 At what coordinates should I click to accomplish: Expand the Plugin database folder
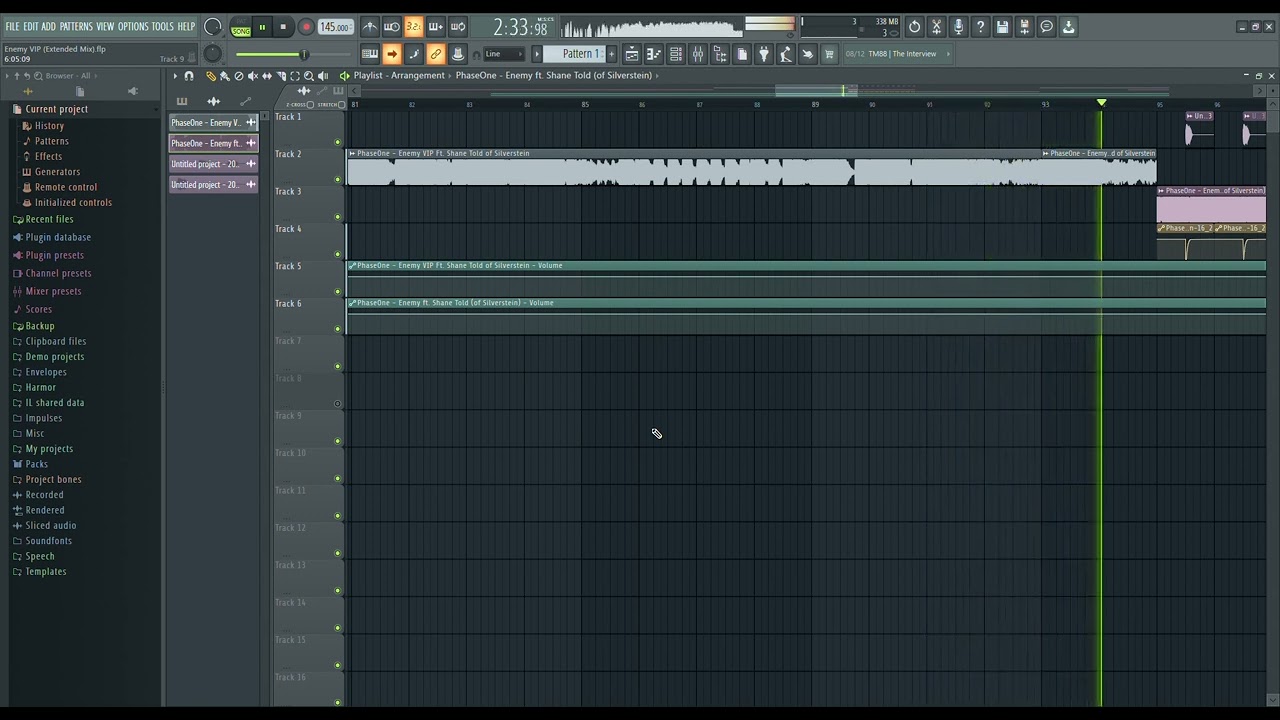coord(58,237)
